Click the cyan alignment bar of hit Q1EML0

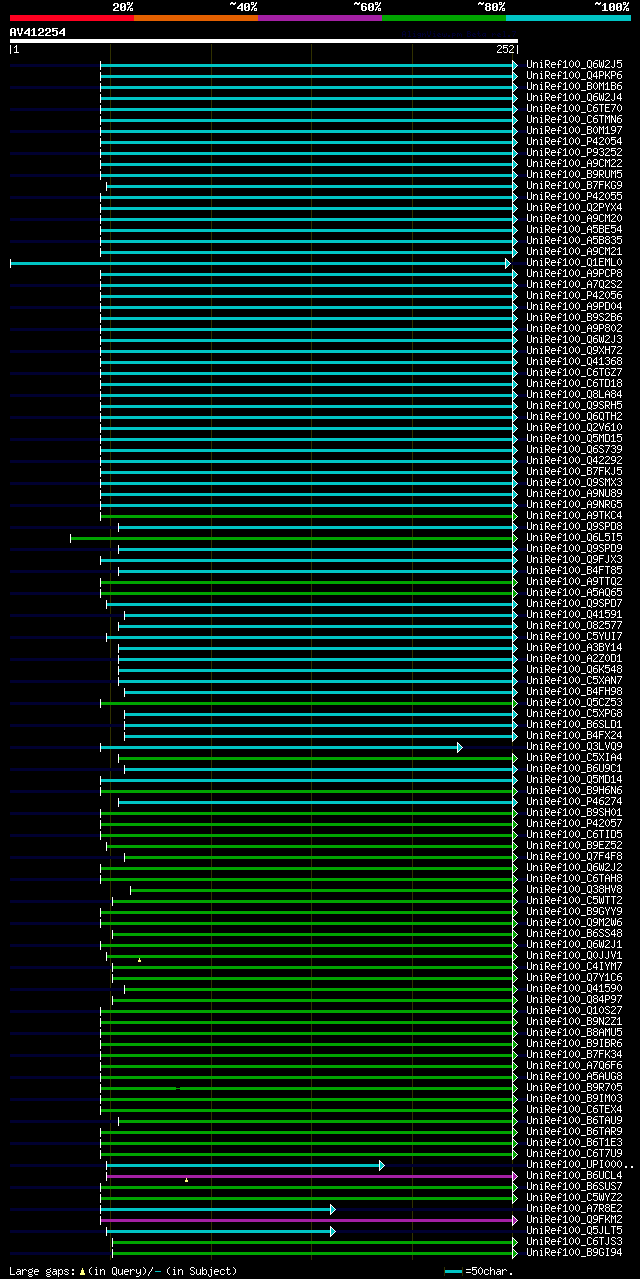click(x=260, y=263)
